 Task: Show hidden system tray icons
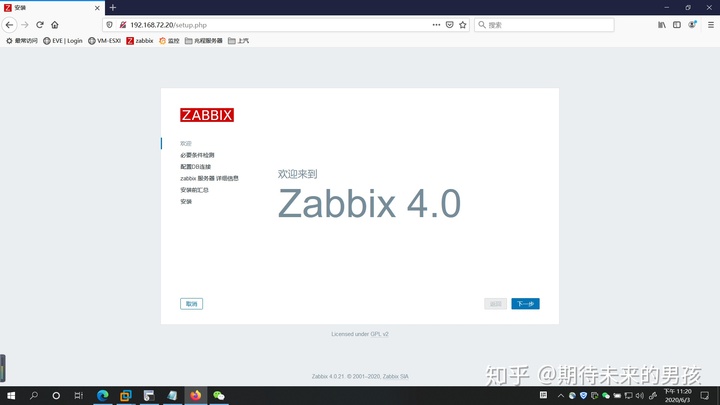coord(561,395)
